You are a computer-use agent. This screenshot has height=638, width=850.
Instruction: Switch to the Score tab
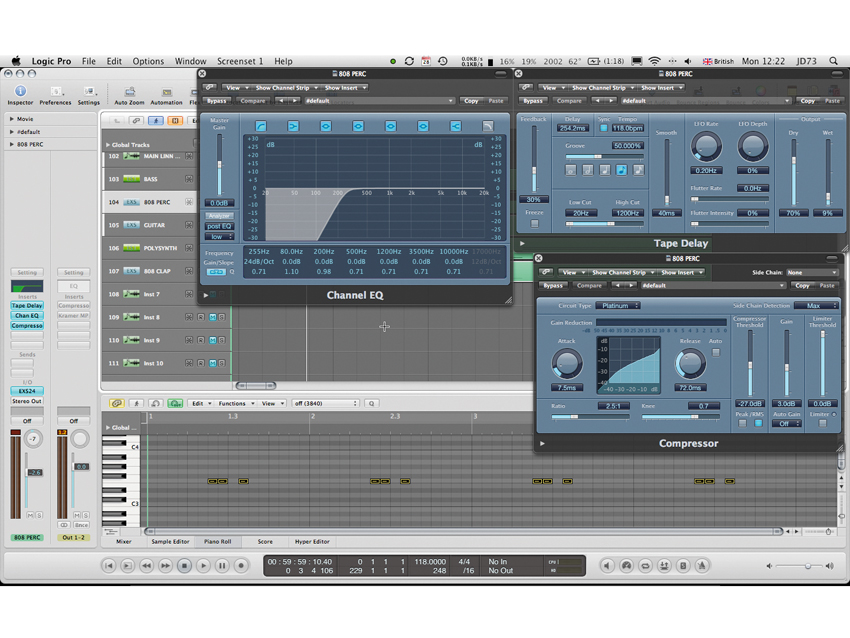pos(265,542)
